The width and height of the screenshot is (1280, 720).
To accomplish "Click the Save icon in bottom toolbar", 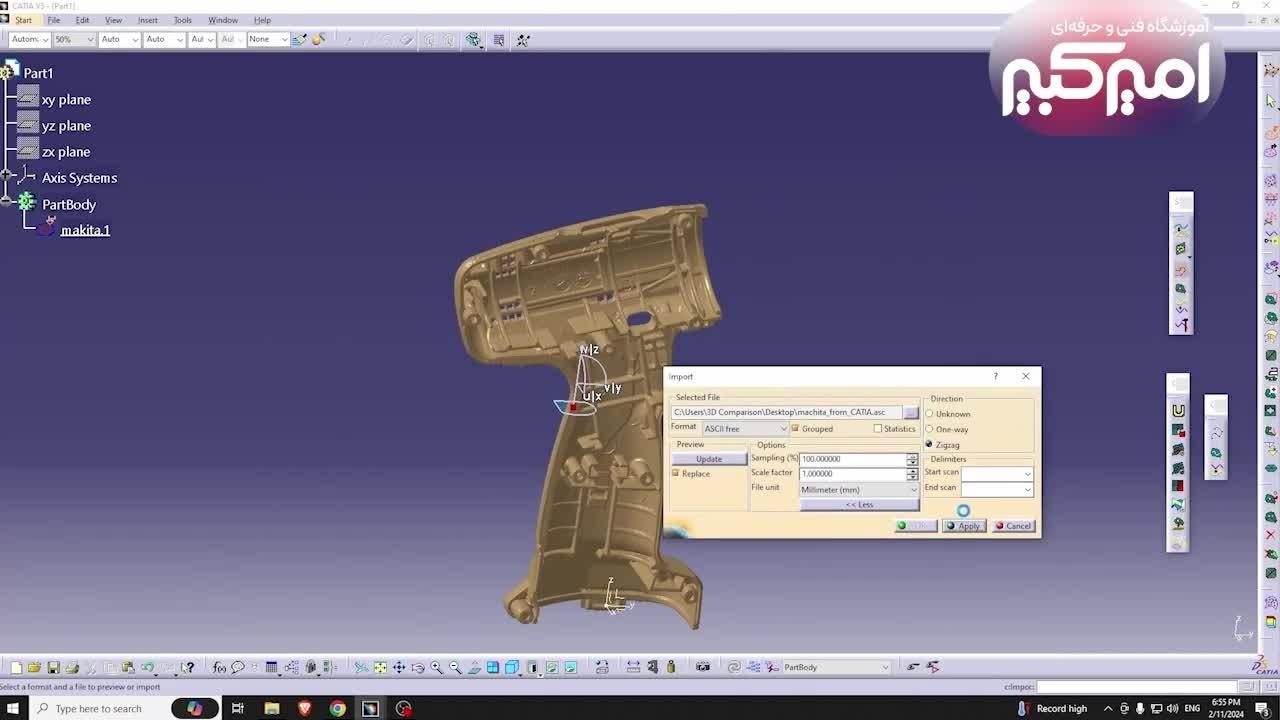I will click(53, 668).
